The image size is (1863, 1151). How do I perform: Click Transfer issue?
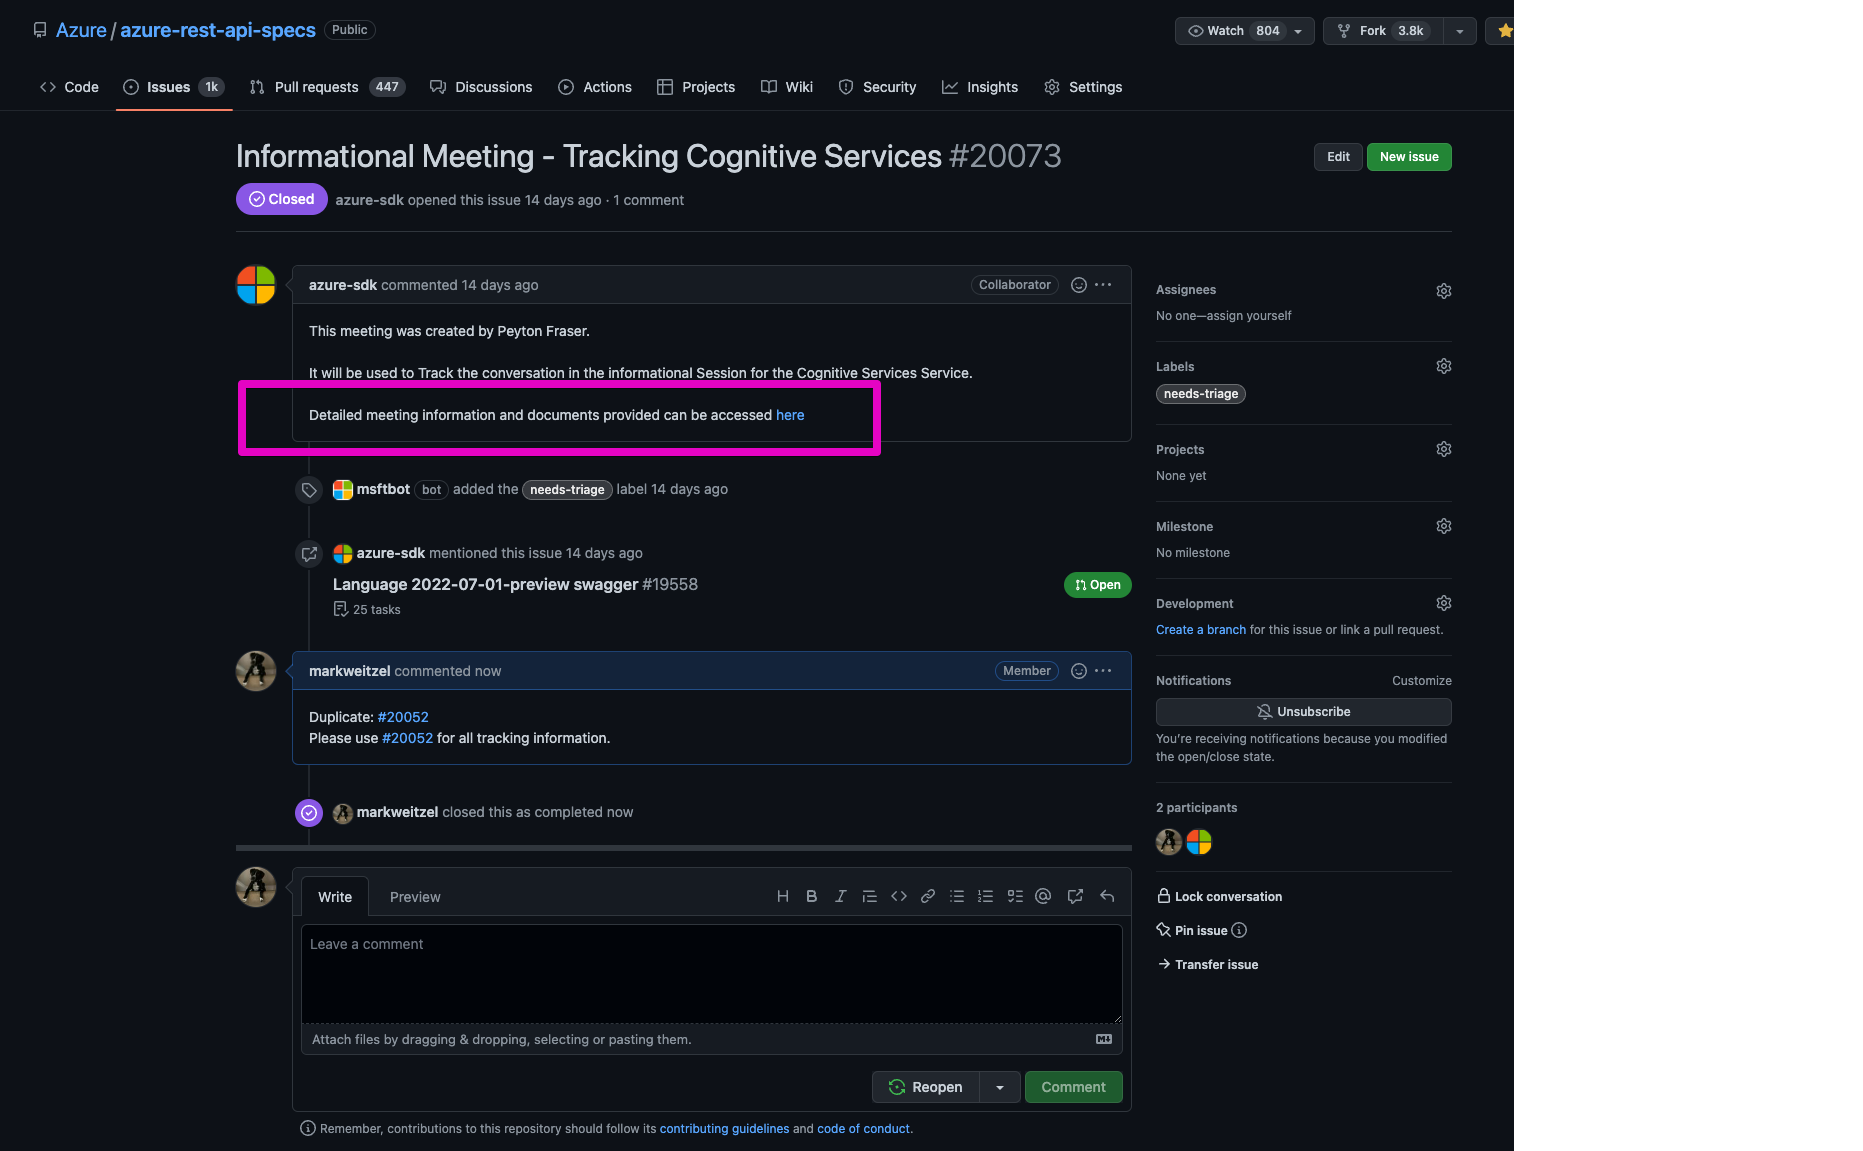click(x=1207, y=965)
